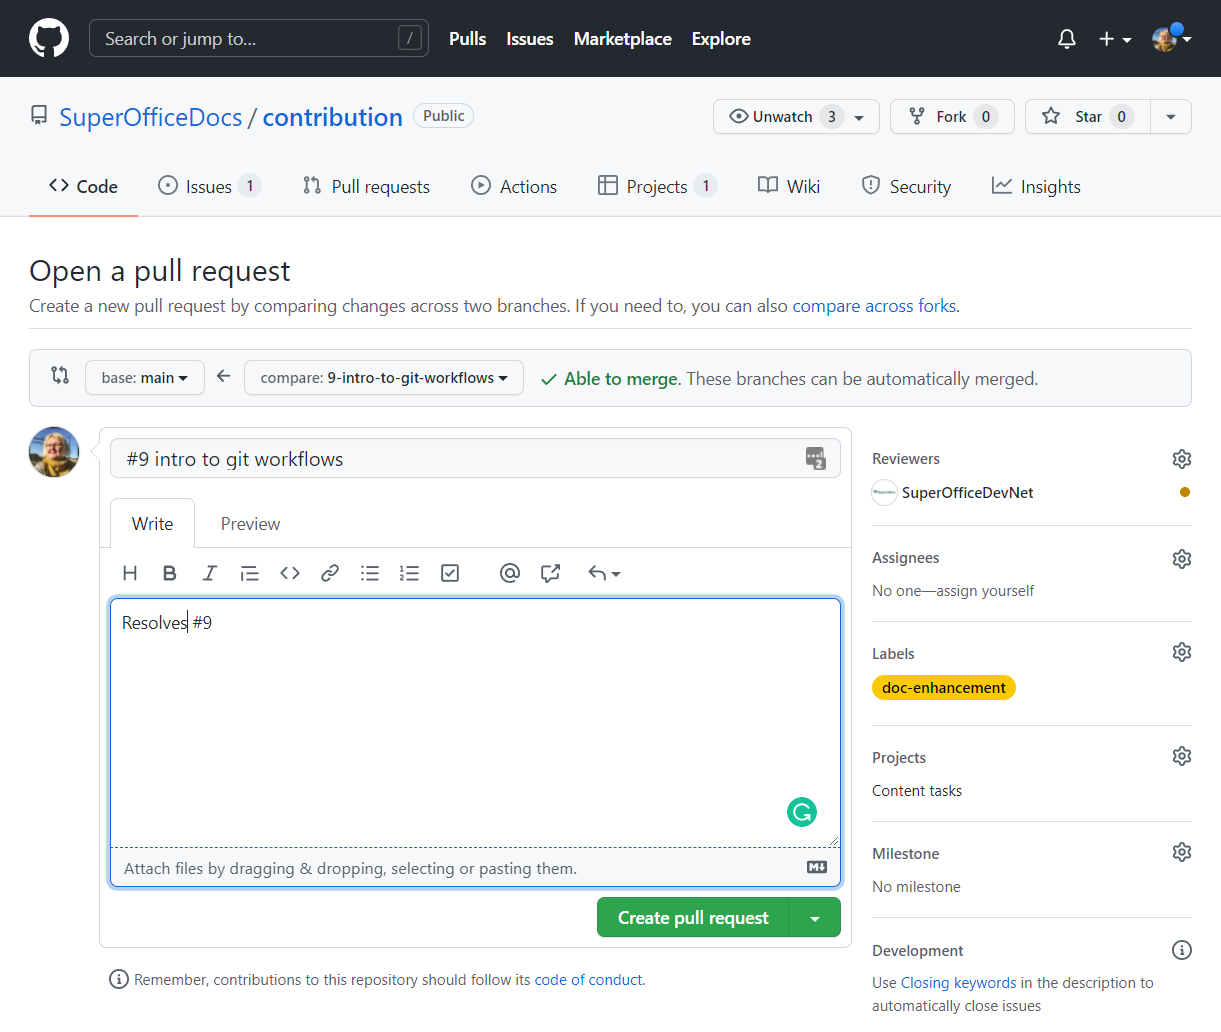Open the Security tab
The height and width of the screenshot is (1032, 1221).
click(x=906, y=187)
